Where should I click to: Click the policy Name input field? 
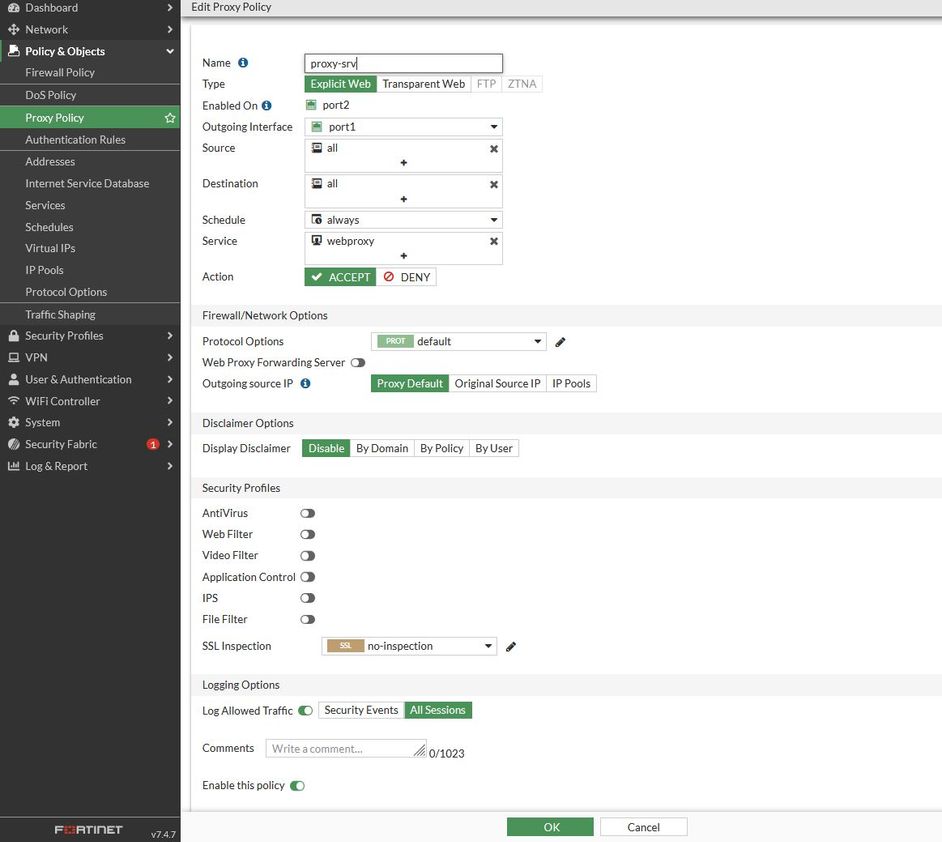tap(403, 63)
